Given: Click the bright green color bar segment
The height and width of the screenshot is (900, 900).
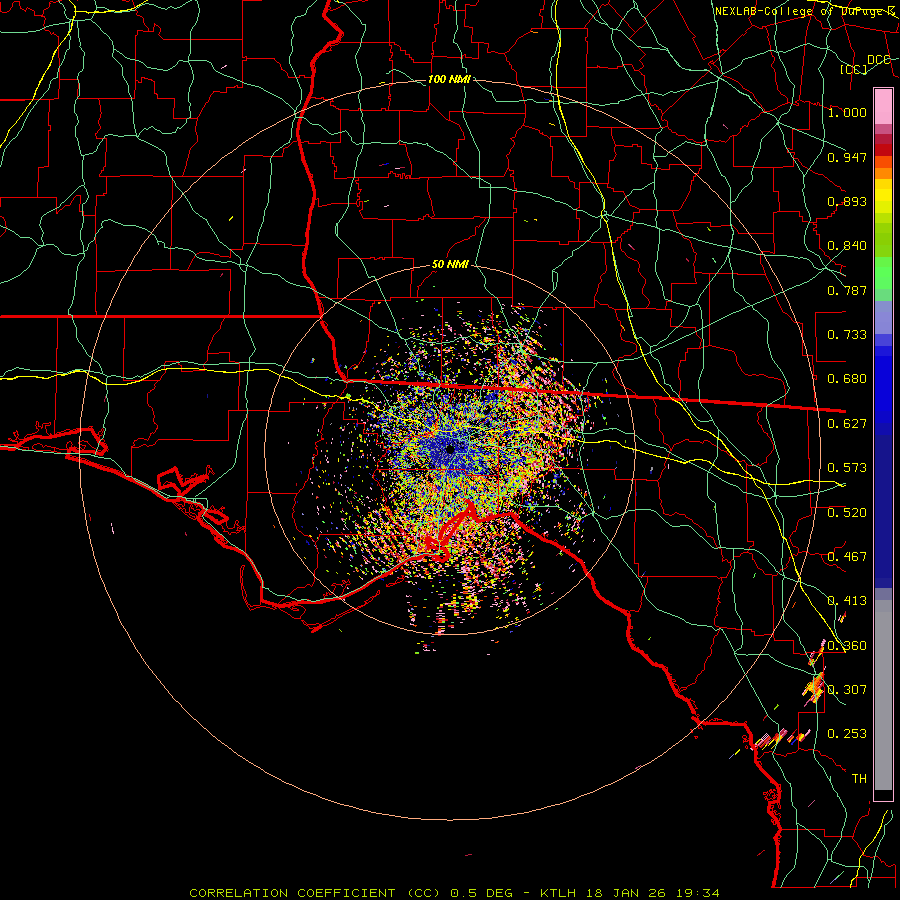Looking at the screenshot, I should (x=883, y=273).
